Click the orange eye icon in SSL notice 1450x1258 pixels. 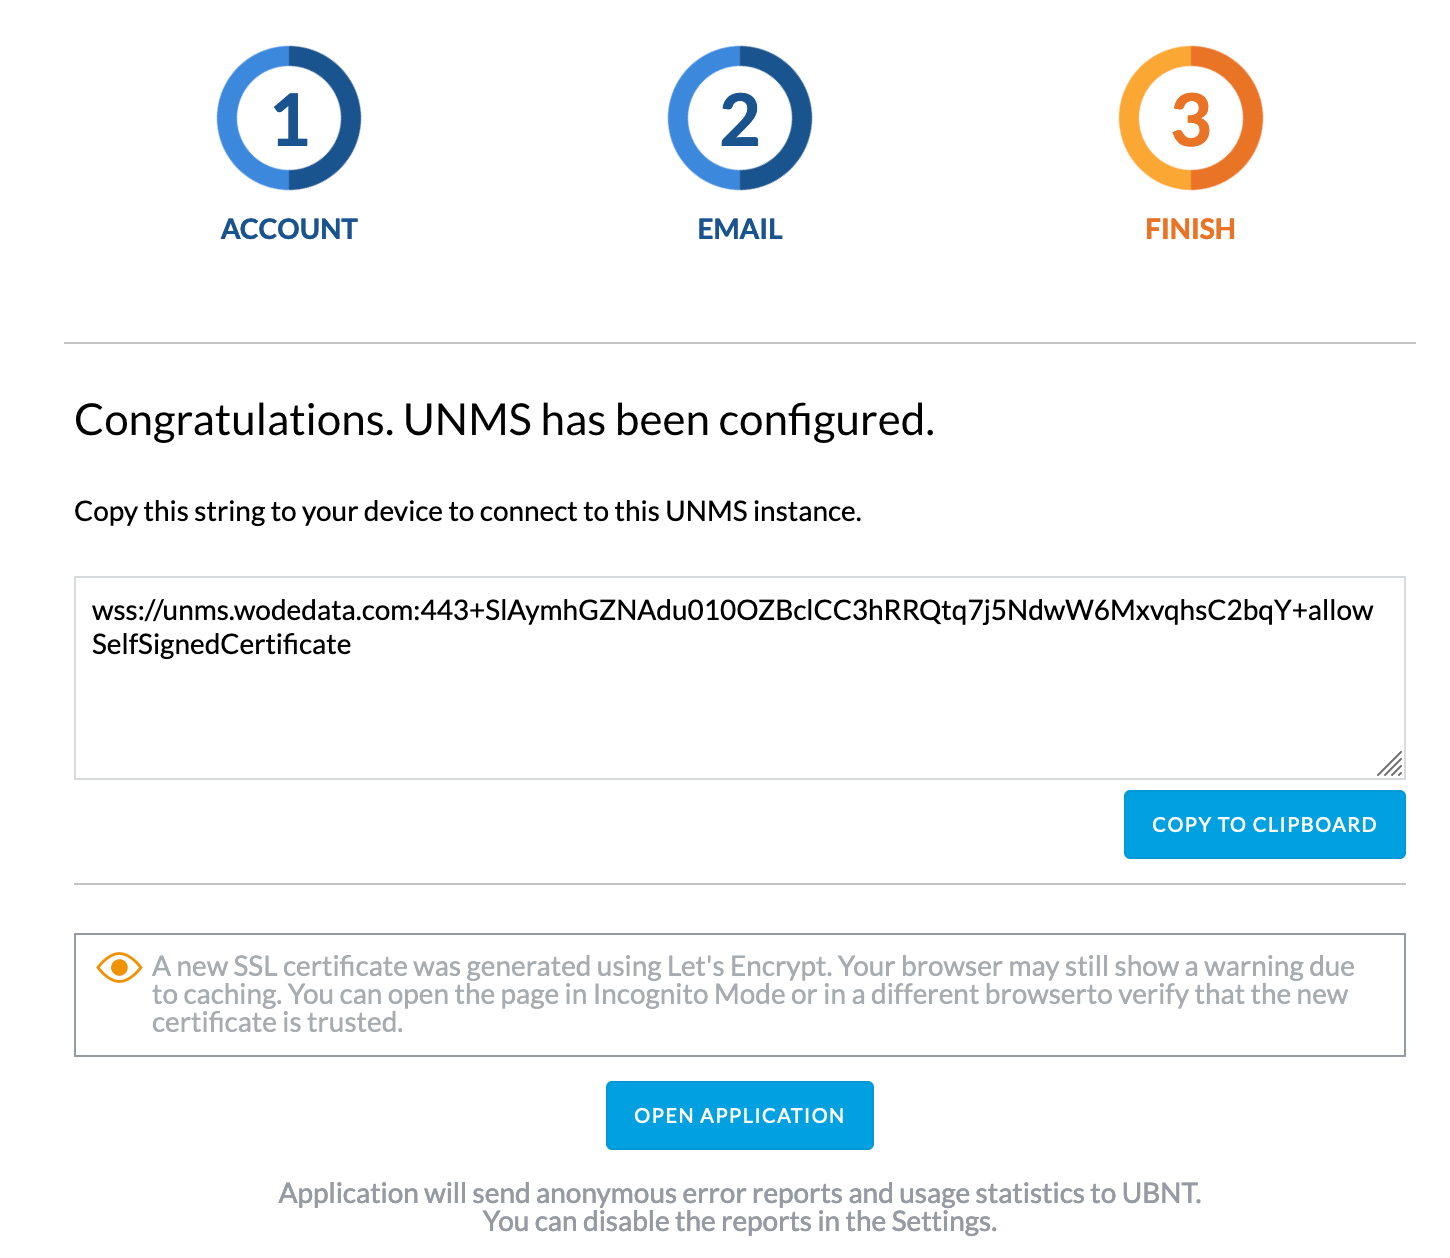coord(119,967)
